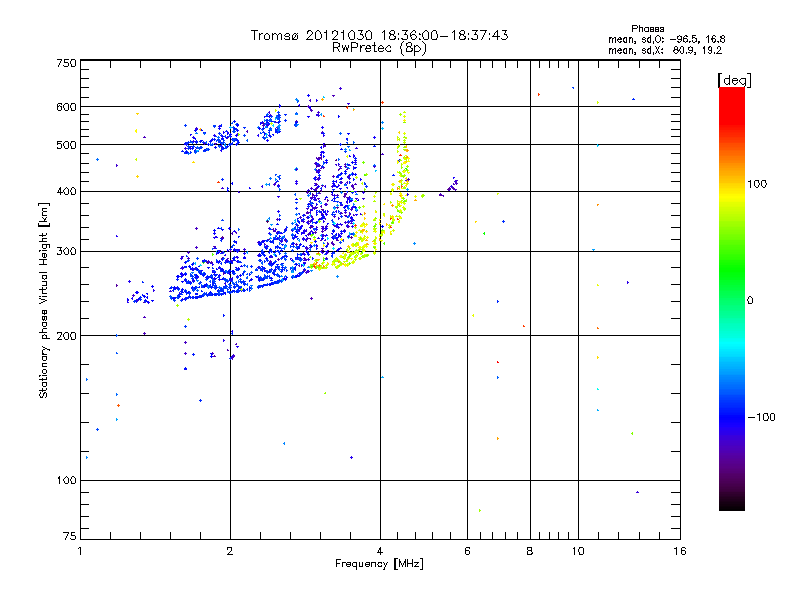Click the phase colorbar

pyautogui.click(x=732, y=299)
